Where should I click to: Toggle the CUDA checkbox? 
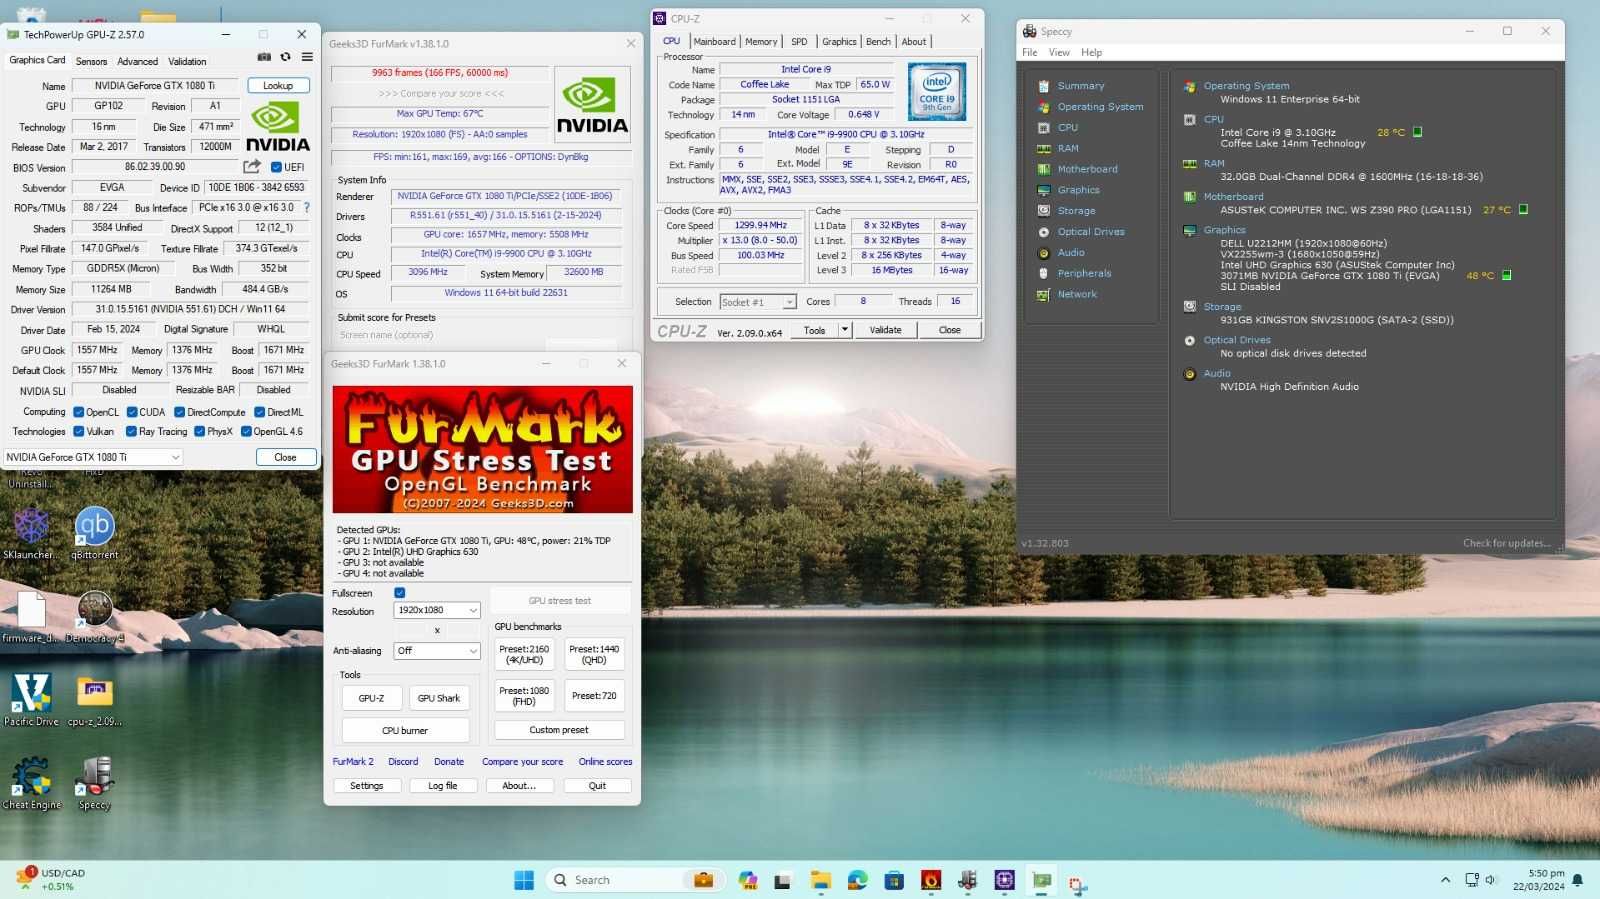pos(132,412)
